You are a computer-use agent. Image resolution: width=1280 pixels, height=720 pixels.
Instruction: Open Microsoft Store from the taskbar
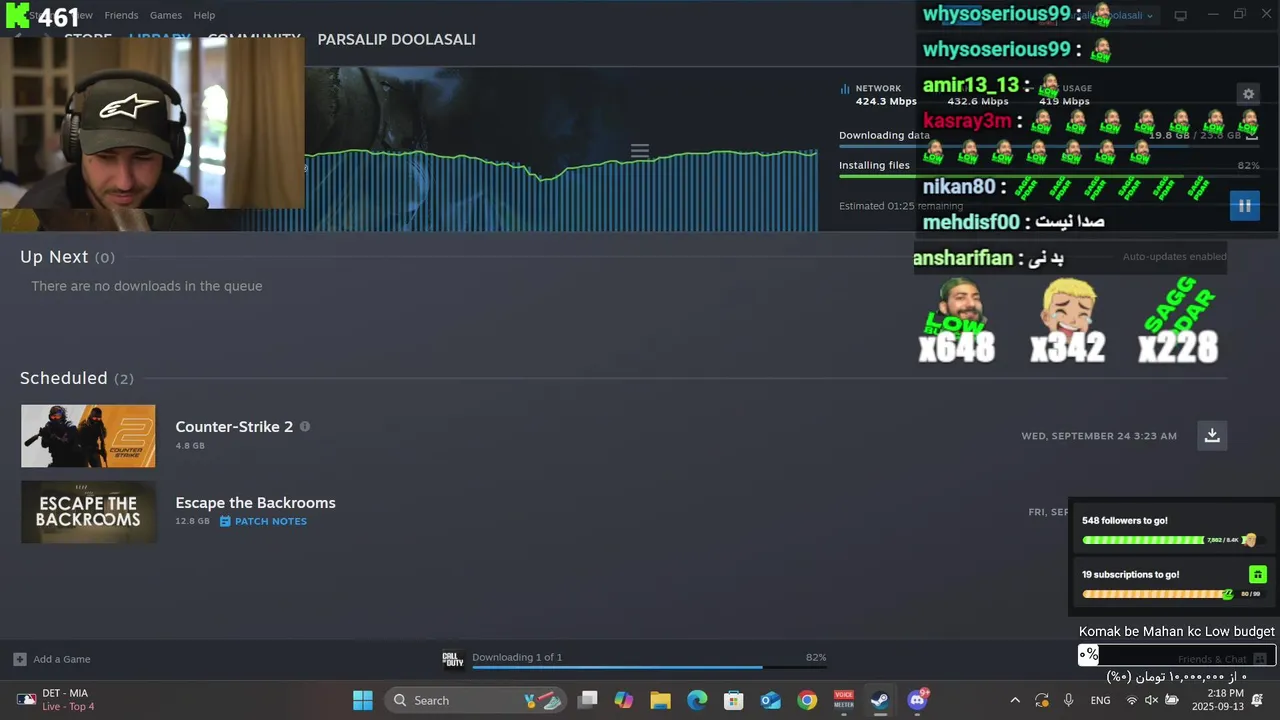click(x=734, y=700)
